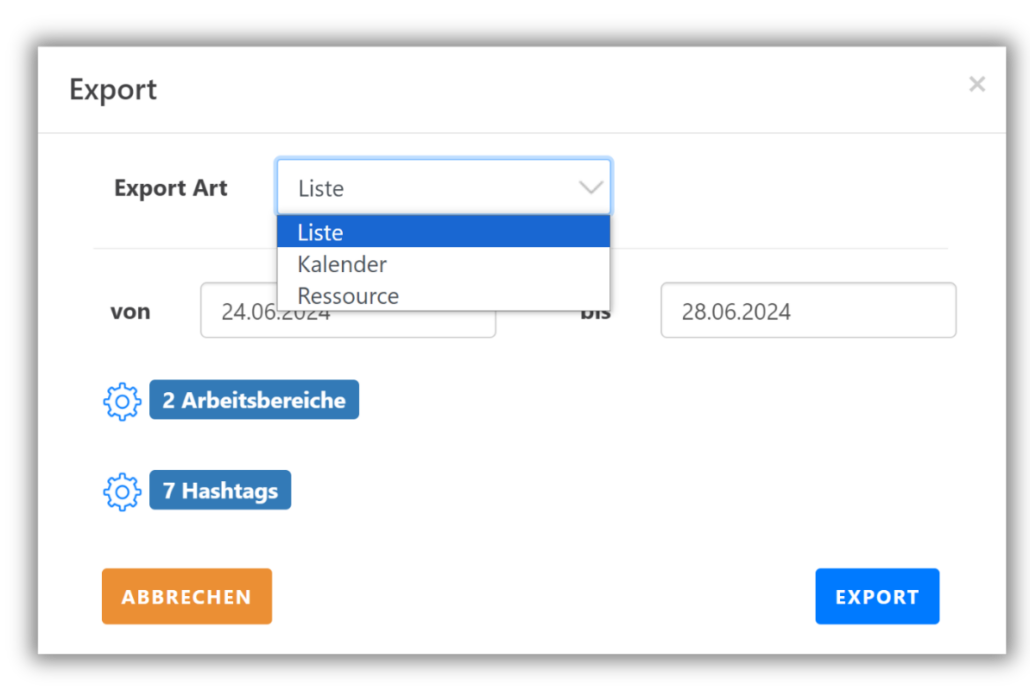1030x698 pixels.
Task: Click the 2 Arbeitsbereiche badge
Action: (x=254, y=400)
